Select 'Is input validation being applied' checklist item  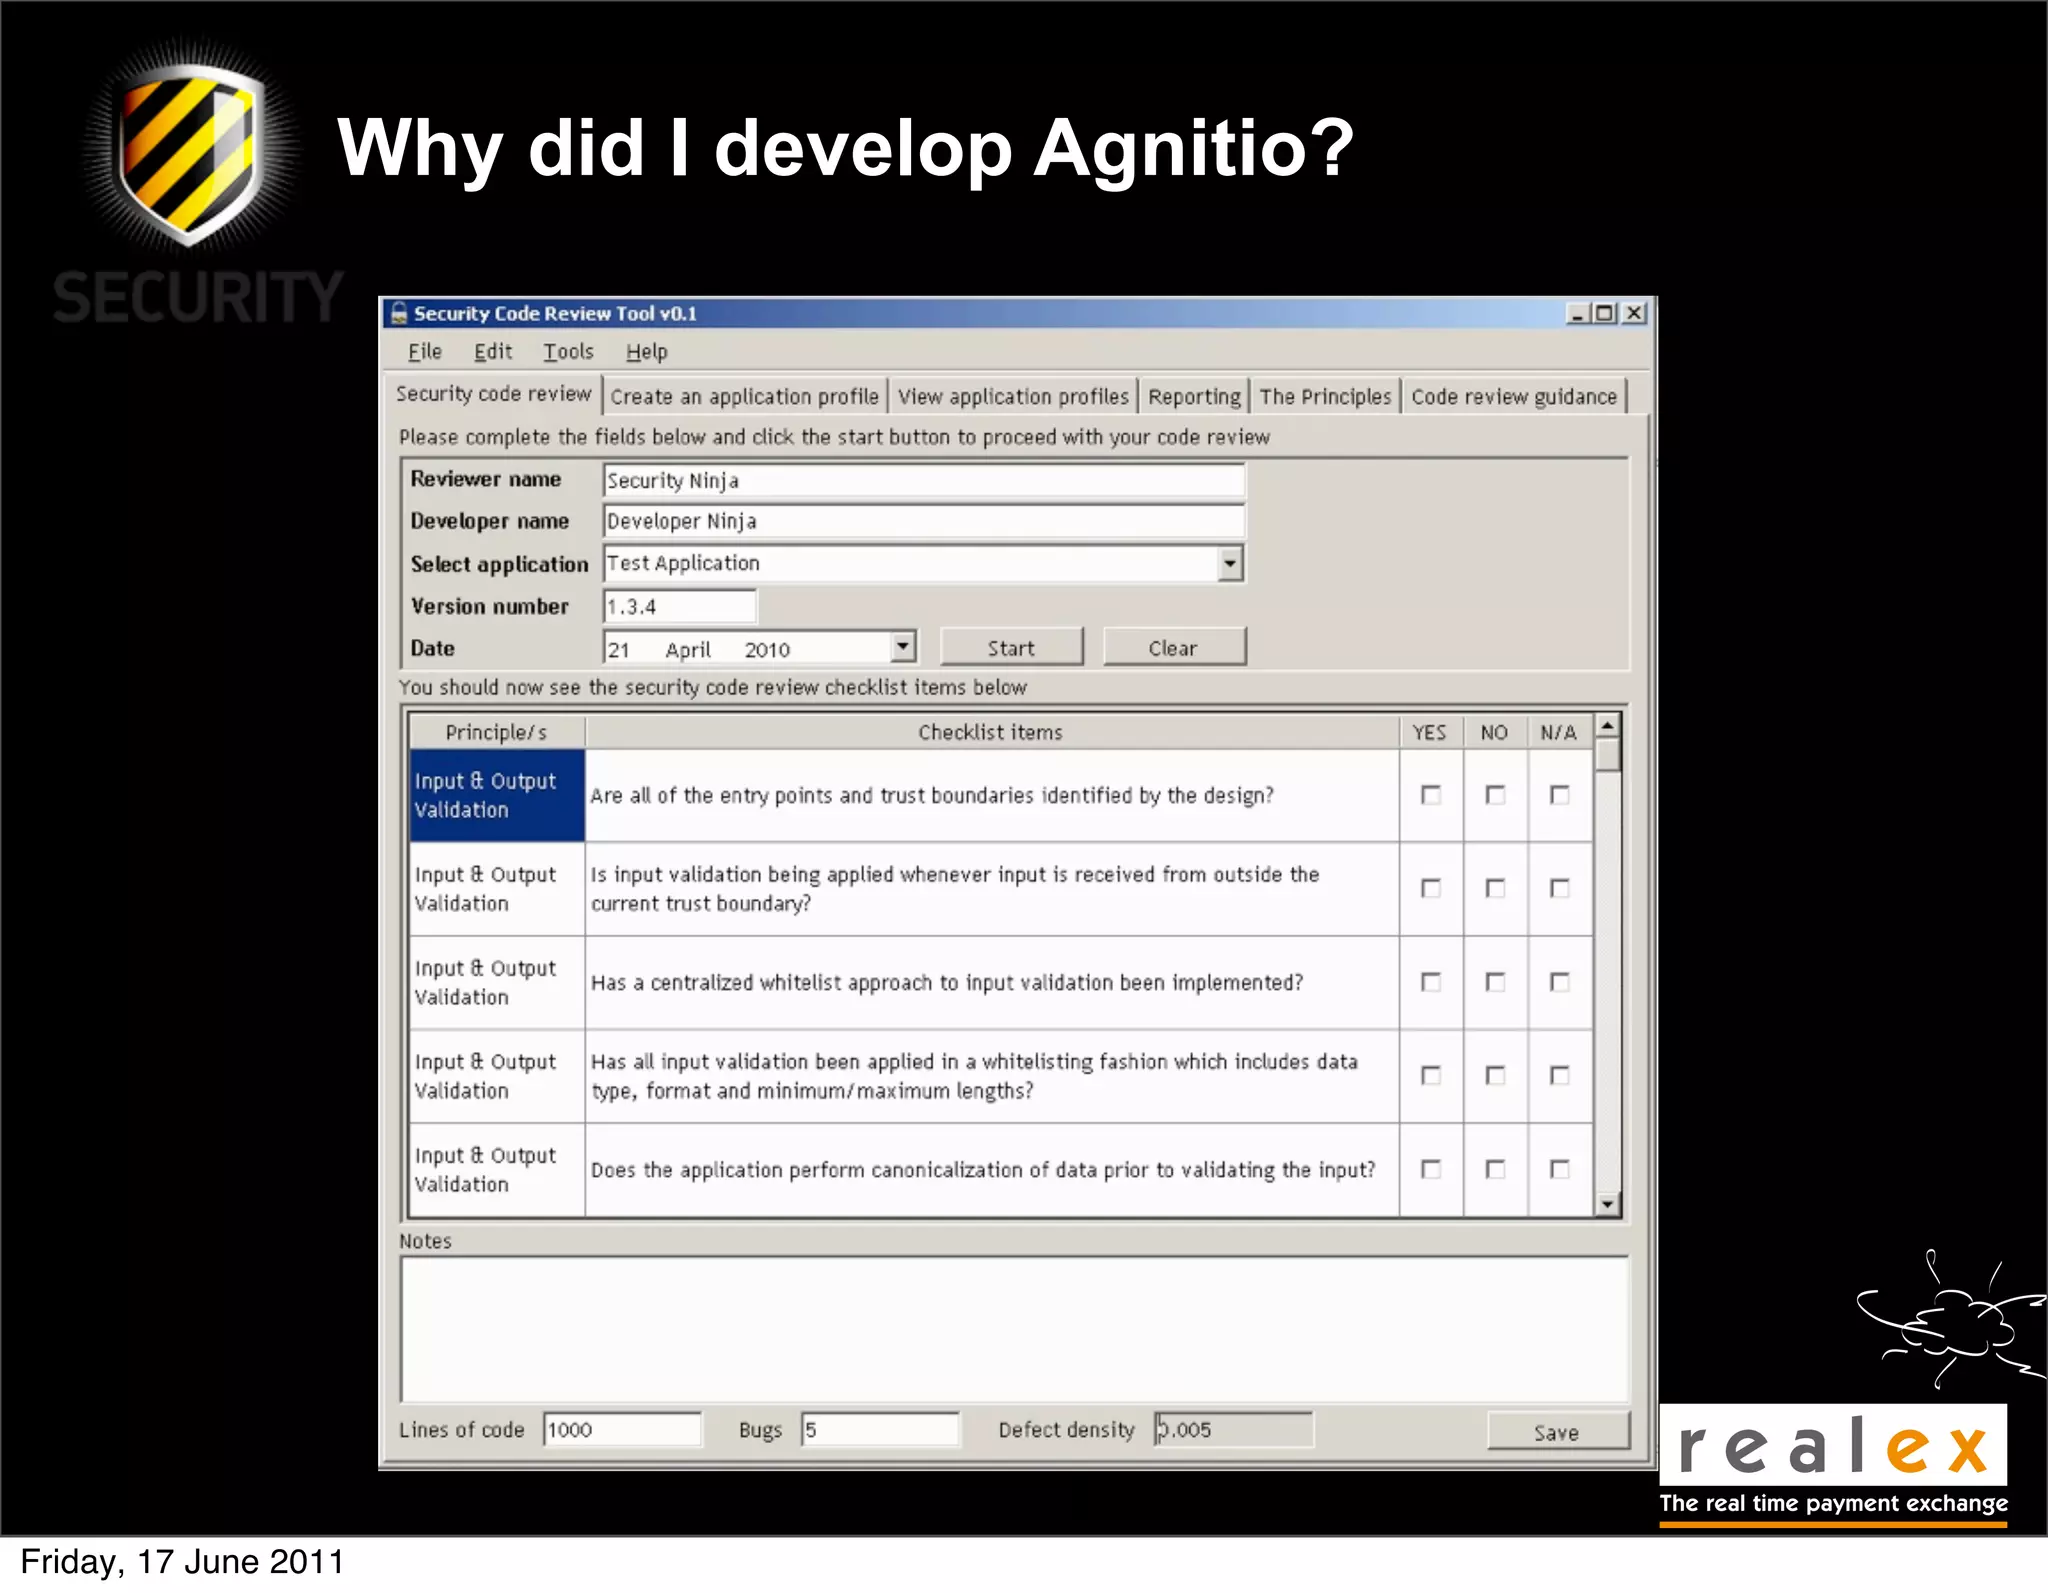pyautogui.click(x=991, y=888)
